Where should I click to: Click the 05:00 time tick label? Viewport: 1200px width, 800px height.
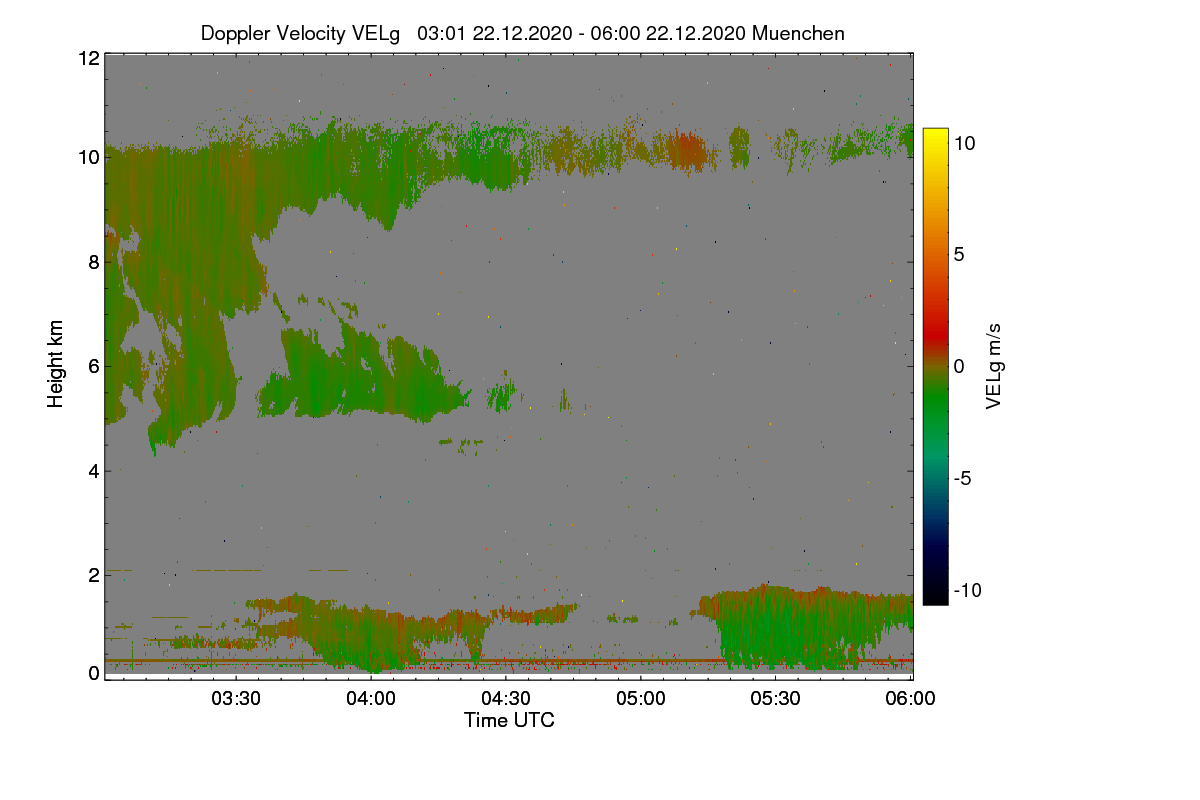(641, 699)
